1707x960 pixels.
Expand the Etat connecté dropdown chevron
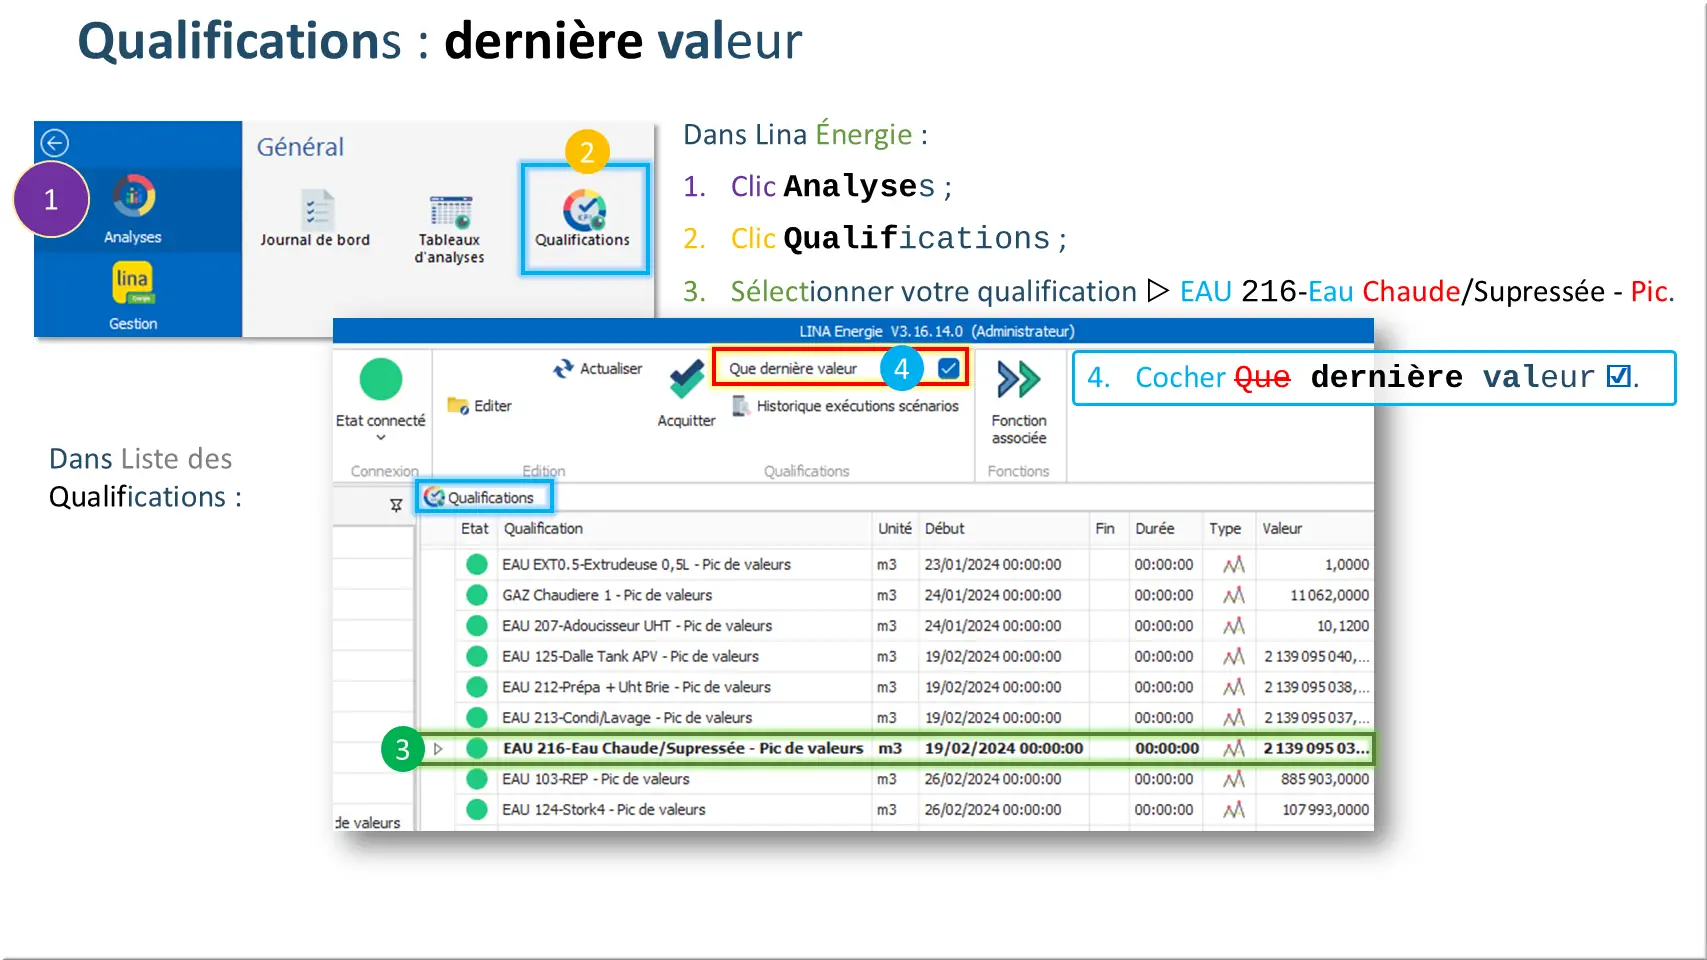381,437
